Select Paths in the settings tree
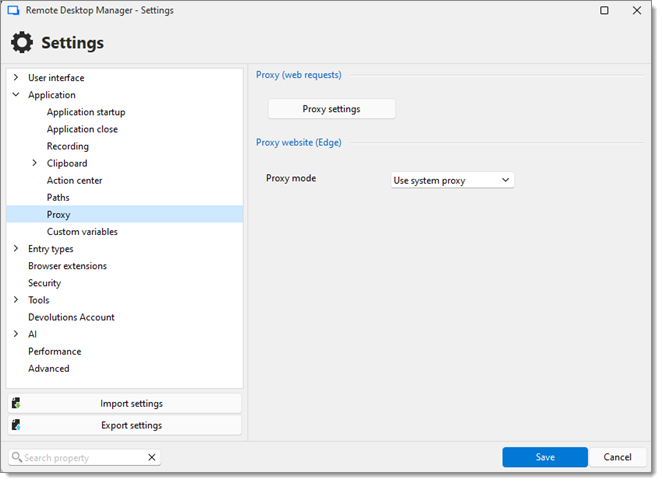Screen dimensions: 662x483 pyautogui.click(x=58, y=197)
